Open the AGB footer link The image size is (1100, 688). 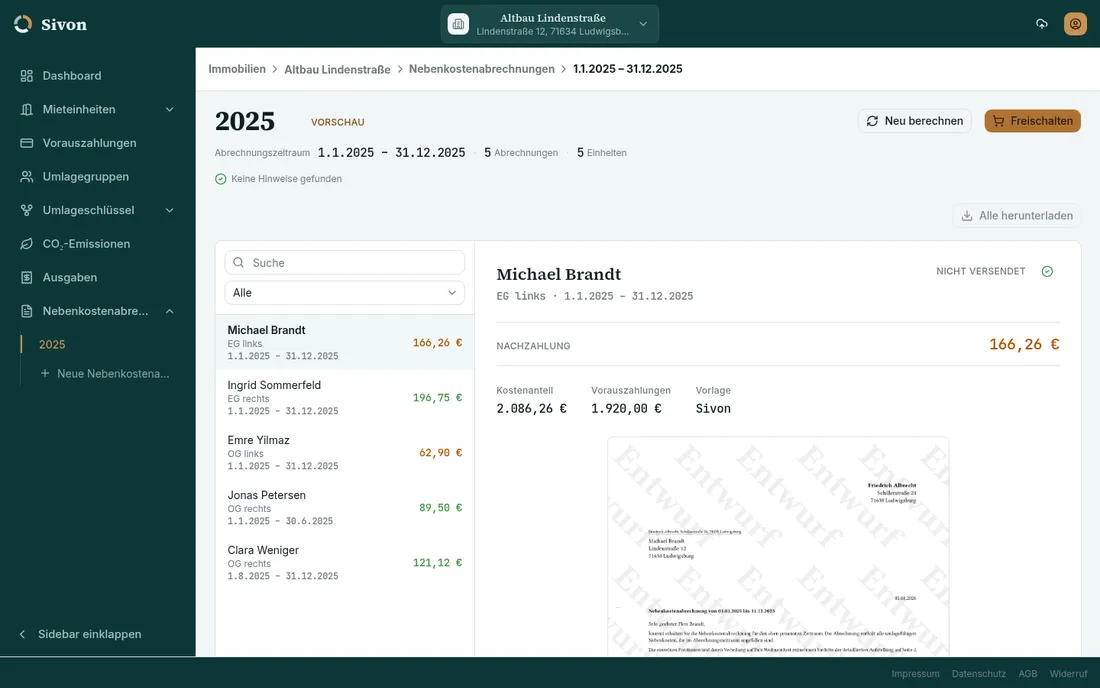coord(1028,673)
